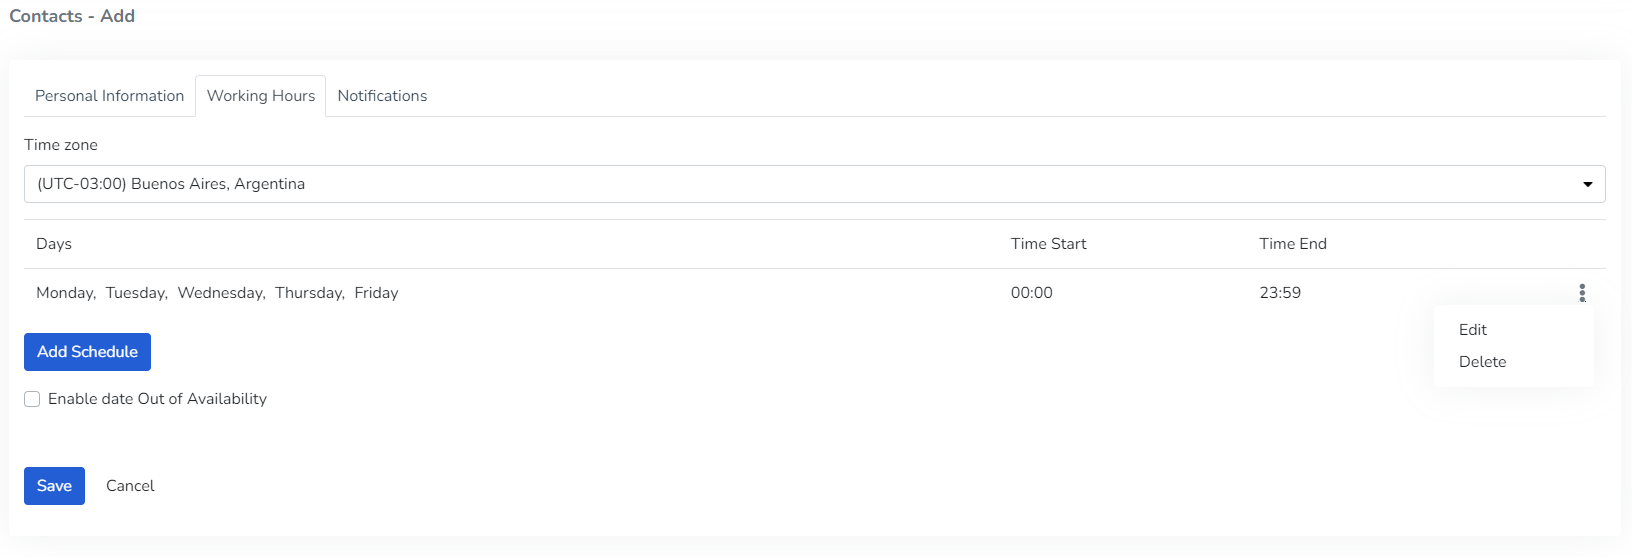Screen dimensions: 1632x557
Task: Open the Buenos Aires time zone selector
Action: [800, 184]
